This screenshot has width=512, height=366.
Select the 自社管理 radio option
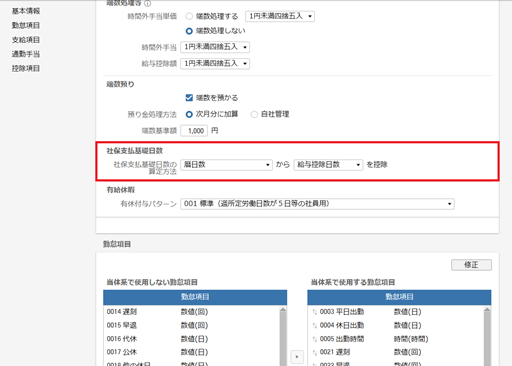coord(254,114)
